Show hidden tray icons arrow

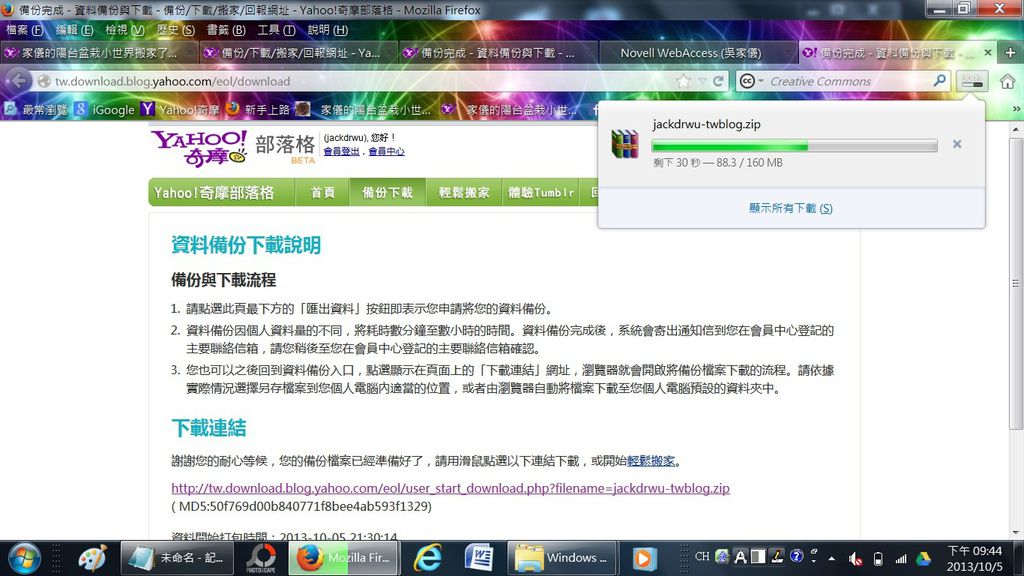pos(831,558)
